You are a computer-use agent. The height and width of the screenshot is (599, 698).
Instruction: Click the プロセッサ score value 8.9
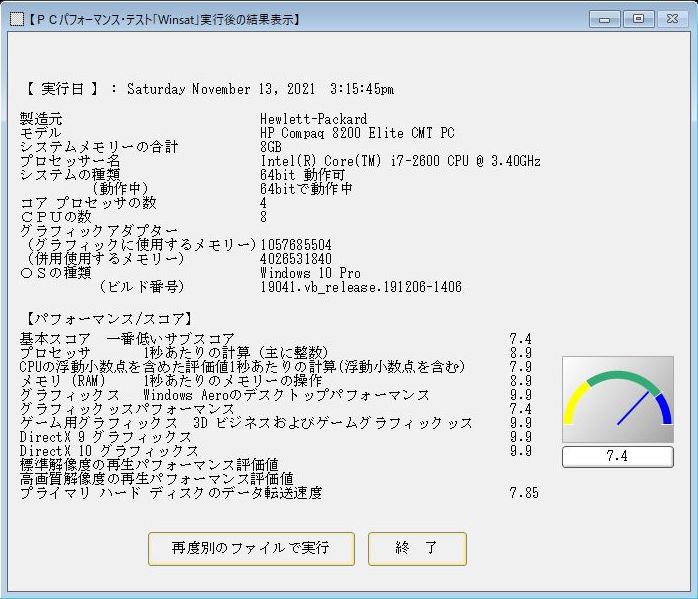point(521,353)
